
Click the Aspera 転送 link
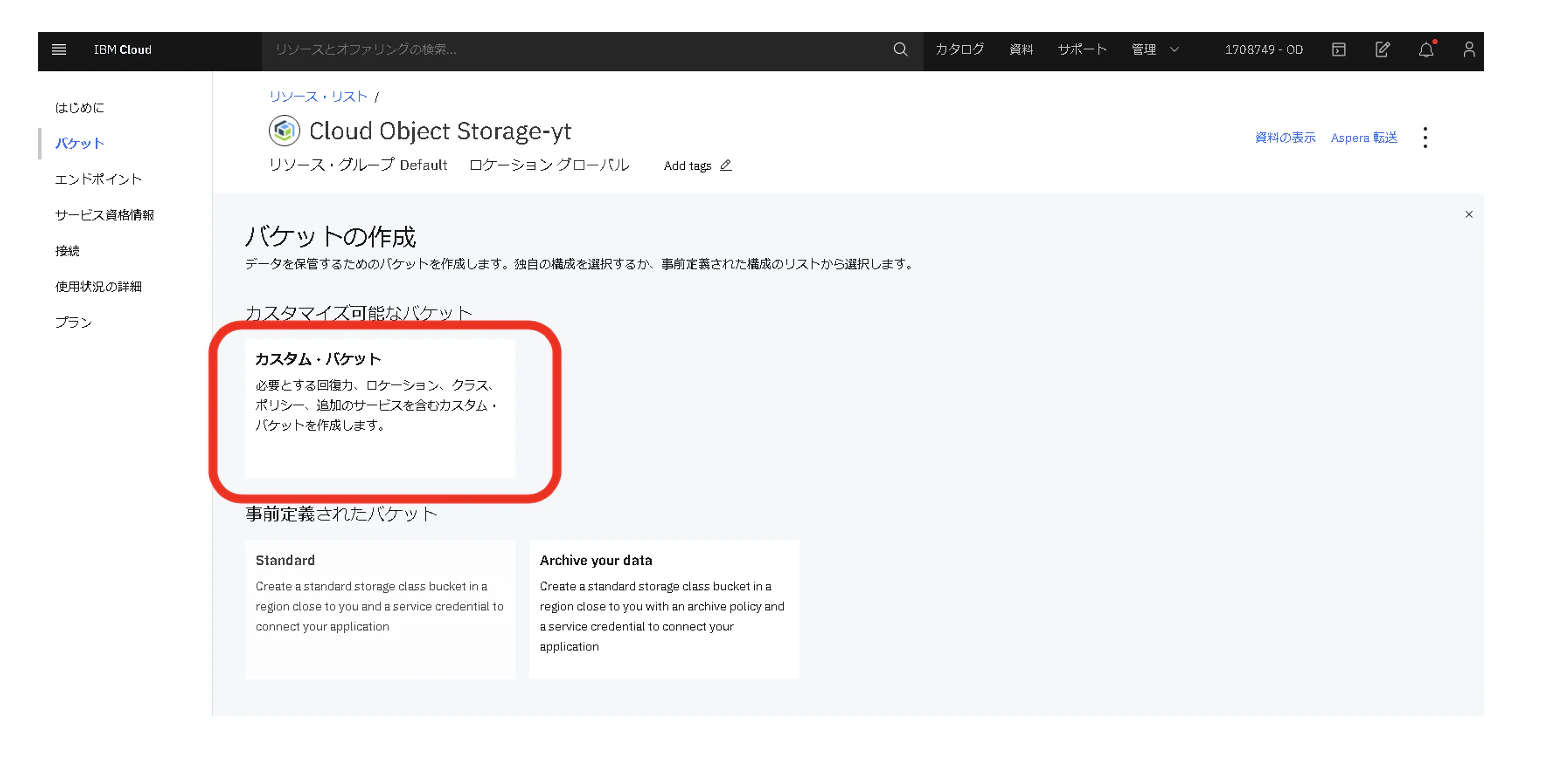1364,138
